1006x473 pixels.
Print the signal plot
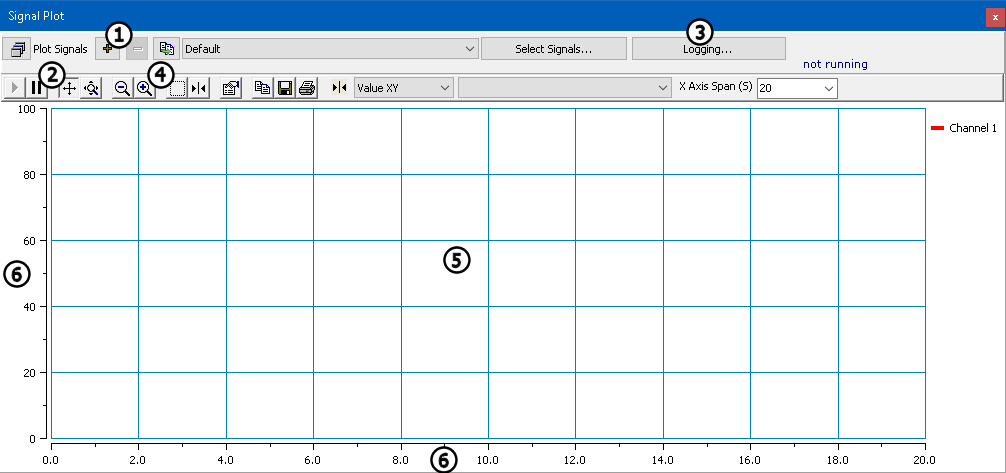(306, 88)
